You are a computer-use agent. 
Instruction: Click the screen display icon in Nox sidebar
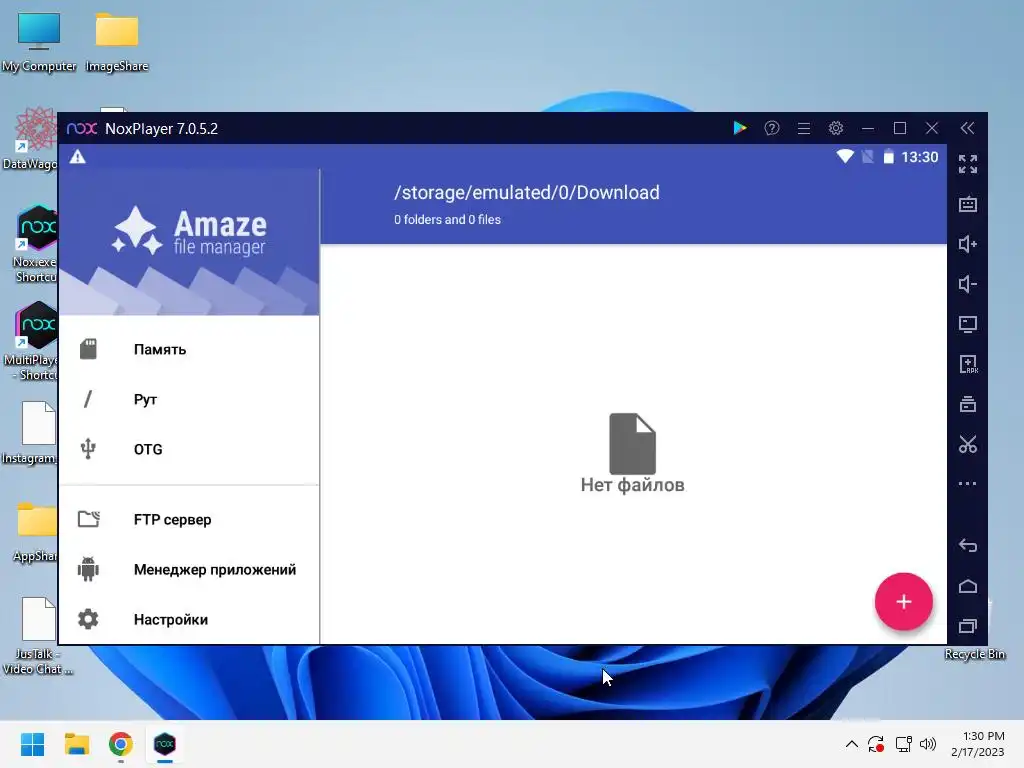click(x=967, y=325)
